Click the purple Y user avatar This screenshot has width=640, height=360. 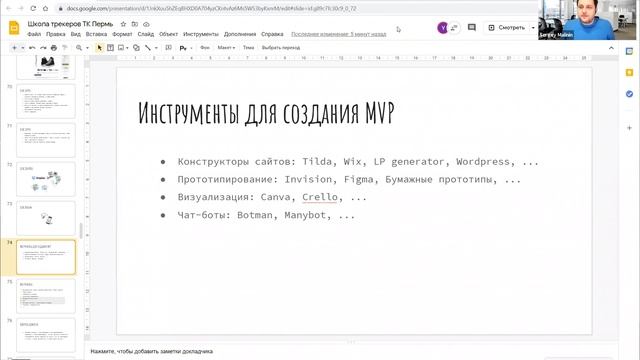click(x=442, y=28)
